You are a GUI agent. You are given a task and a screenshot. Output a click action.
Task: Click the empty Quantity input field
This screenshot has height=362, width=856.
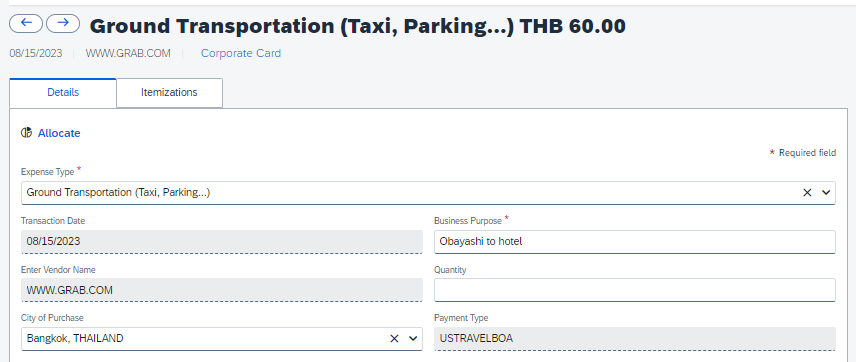click(634, 290)
